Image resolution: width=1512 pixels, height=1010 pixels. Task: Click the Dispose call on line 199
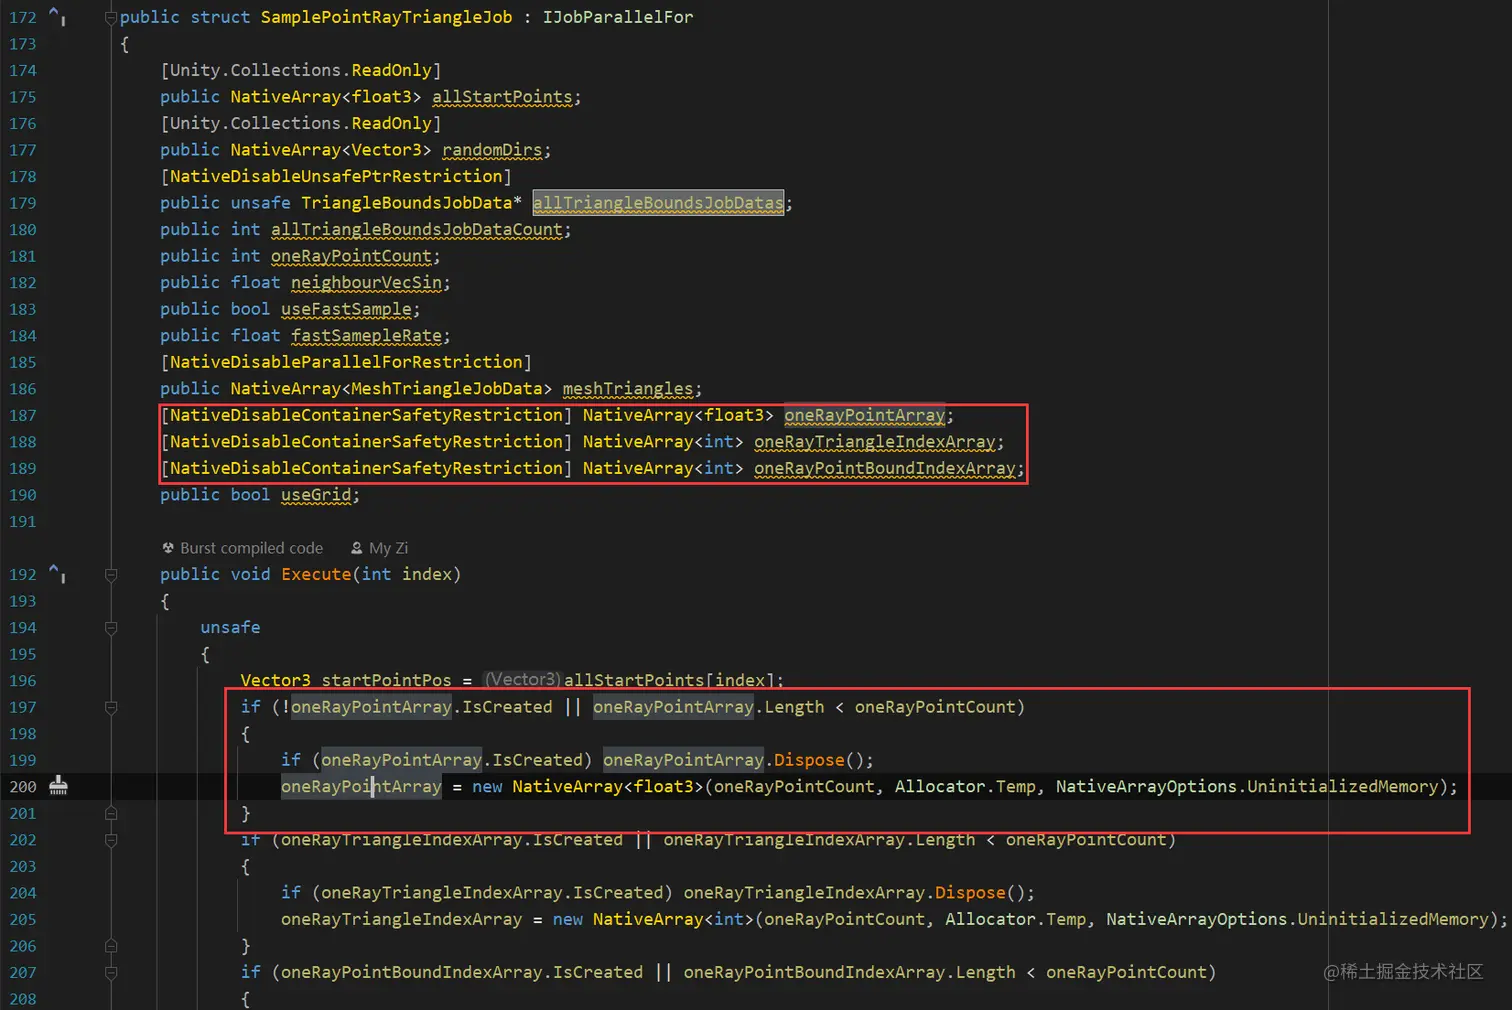pos(809,760)
